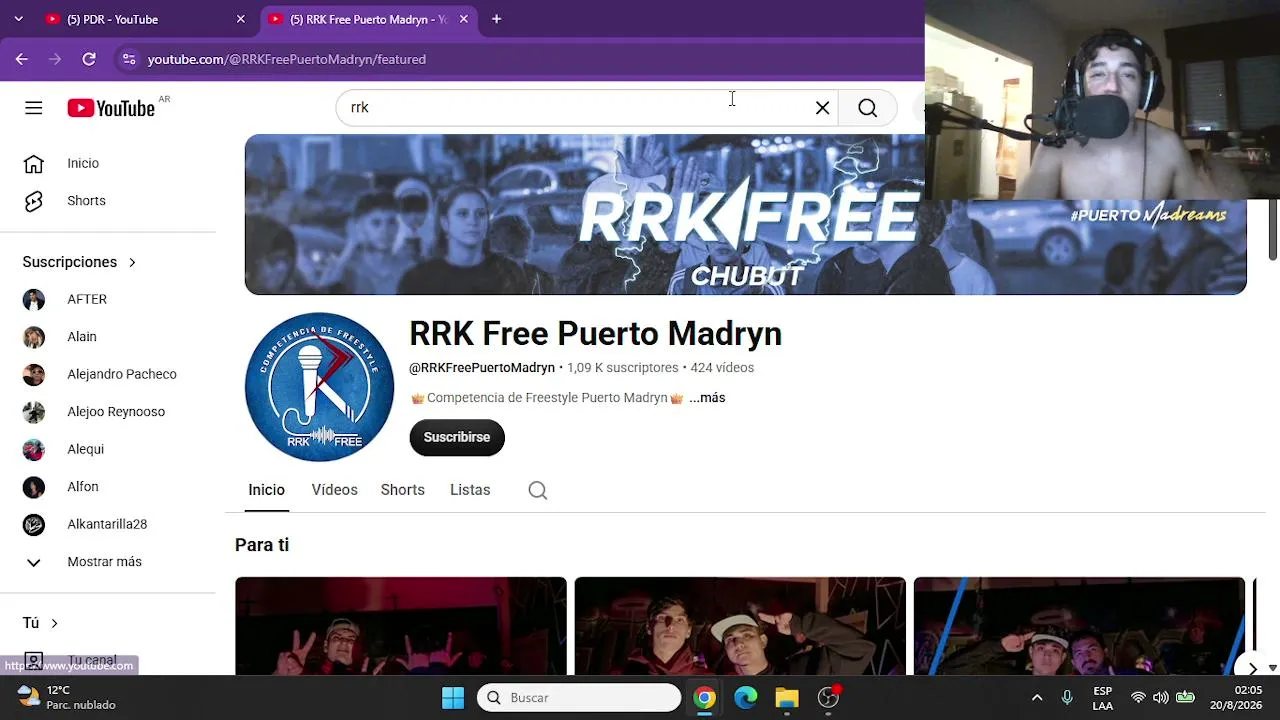Open the first Para ti video thumbnail
The image size is (1280, 720).
(x=401, y=626)
